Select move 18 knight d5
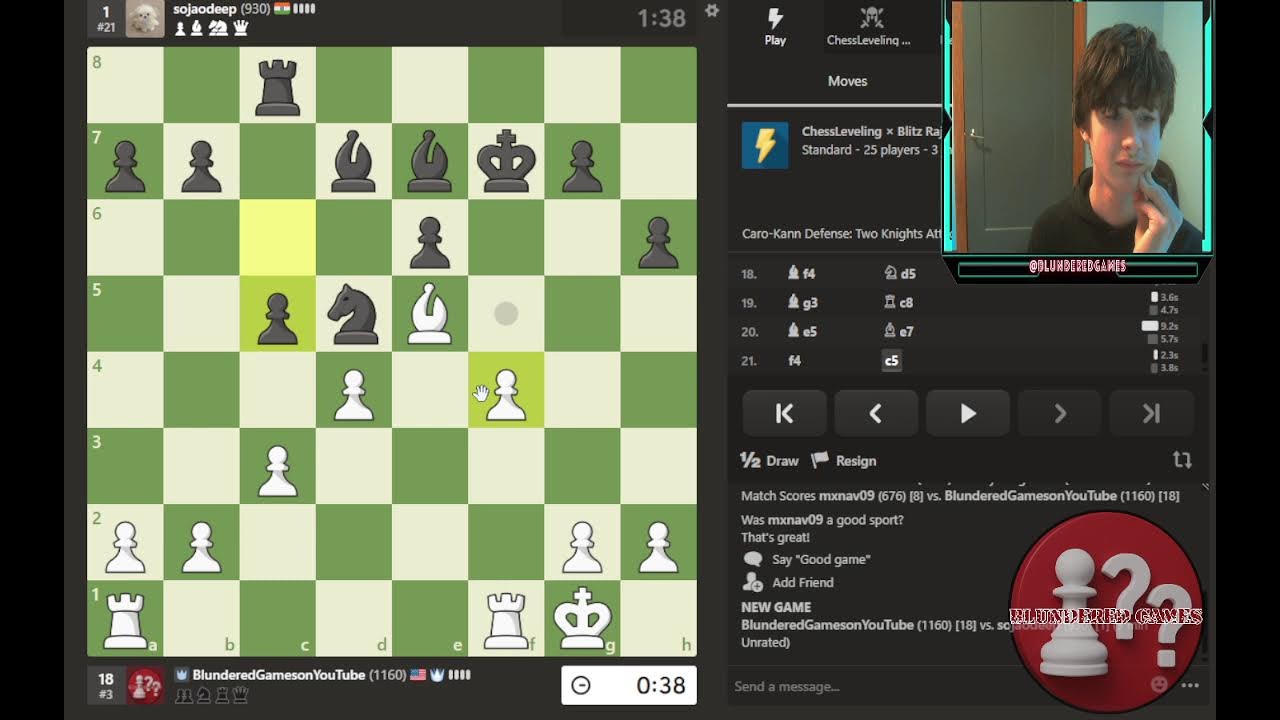Screen dimensions: 1280x720 tap(900, 273)
